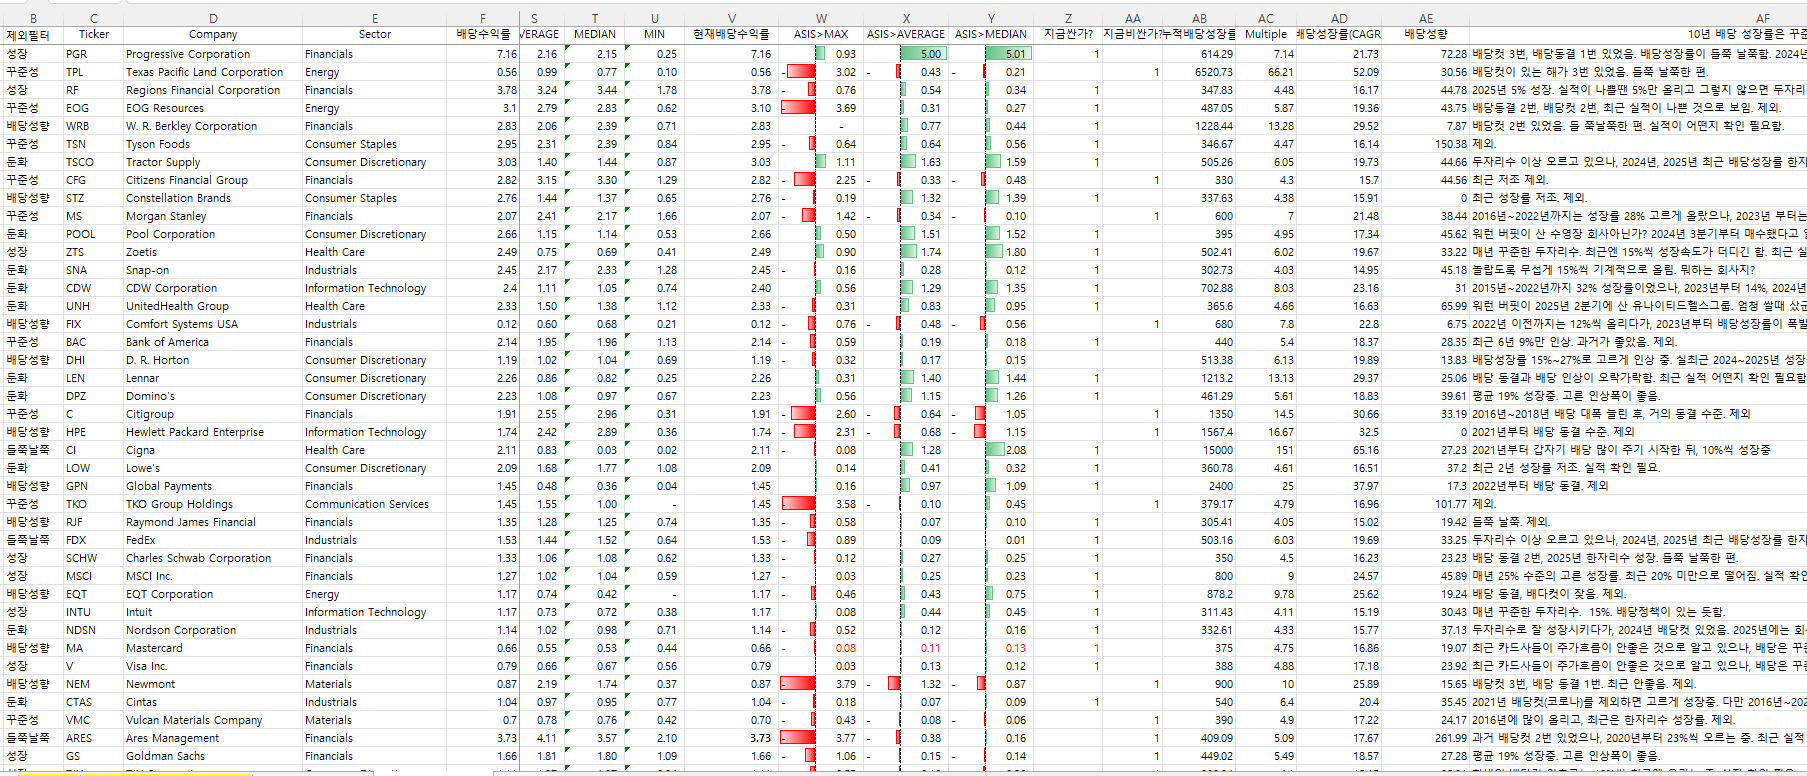Image resolution: width=1807 pixels, height=776 pixels.
Task: Click the ASIS>AVERAGE header cell
Action: coord(905,34)
